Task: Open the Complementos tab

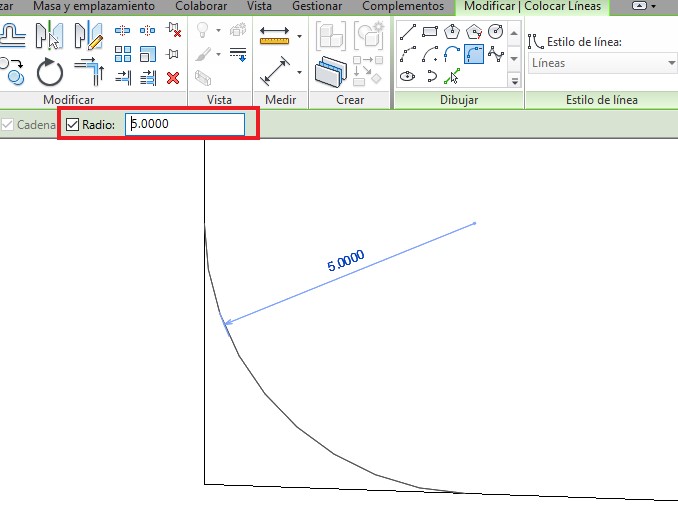Action: pos(403,7)
